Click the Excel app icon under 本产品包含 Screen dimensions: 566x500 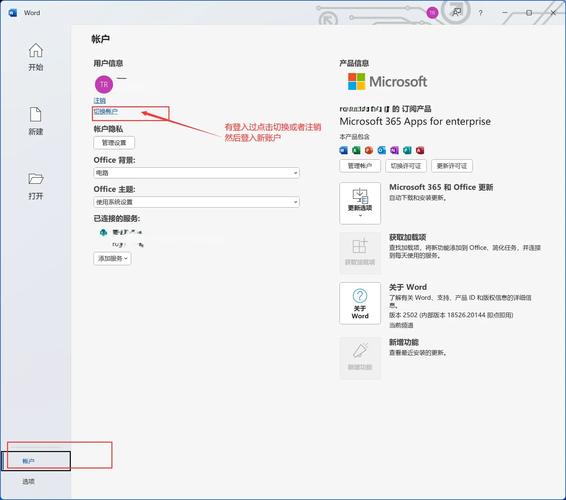pyautogui.click(x=356, y=150)
